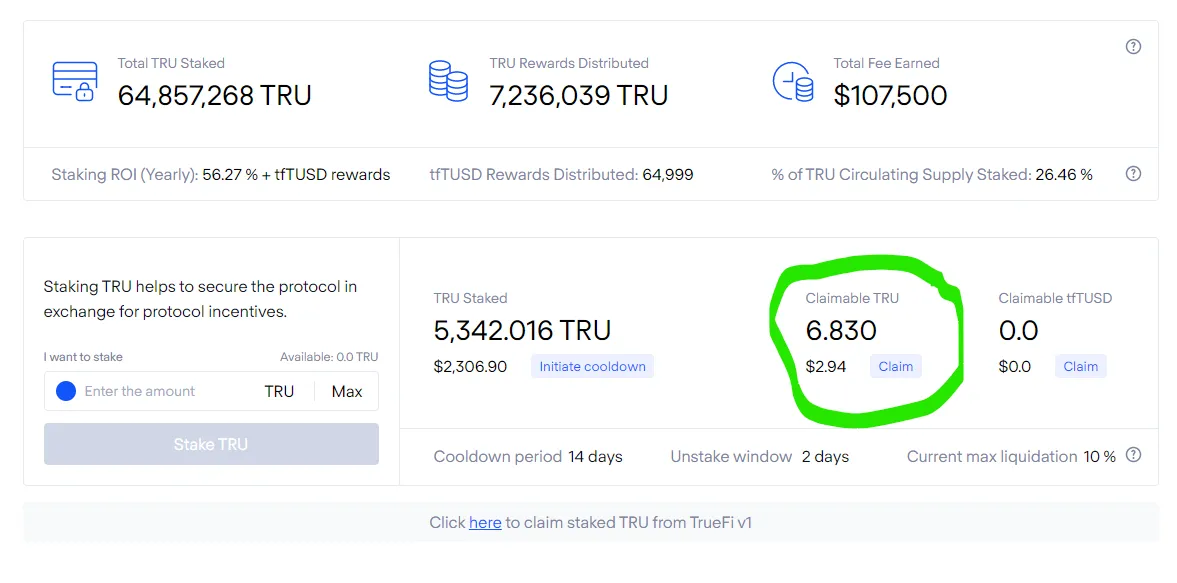Click the Unstake window 2 days text
This screenshot has height=583, width=1177.
click(x=760, y=456)
